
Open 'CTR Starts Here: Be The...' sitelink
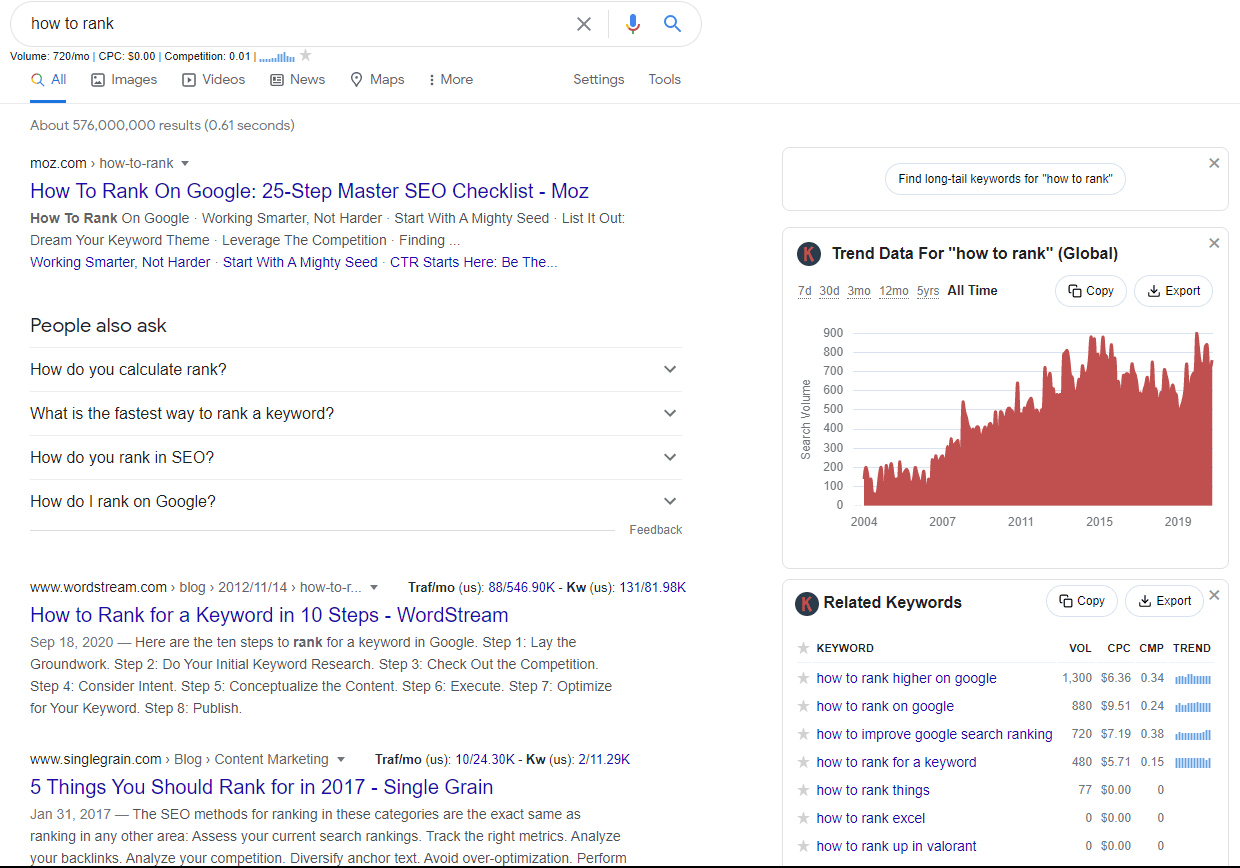click(x=474, y=262)
